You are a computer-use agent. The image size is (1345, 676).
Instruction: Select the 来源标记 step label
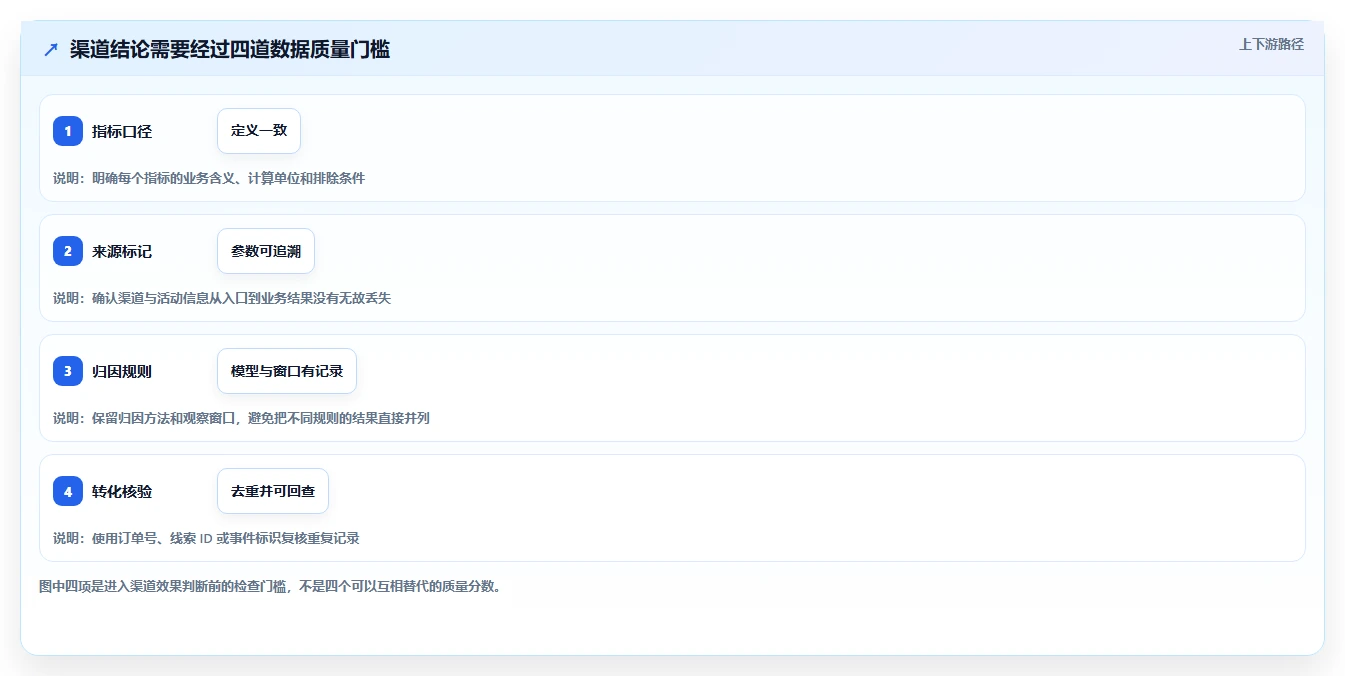(x=122, y=251)
